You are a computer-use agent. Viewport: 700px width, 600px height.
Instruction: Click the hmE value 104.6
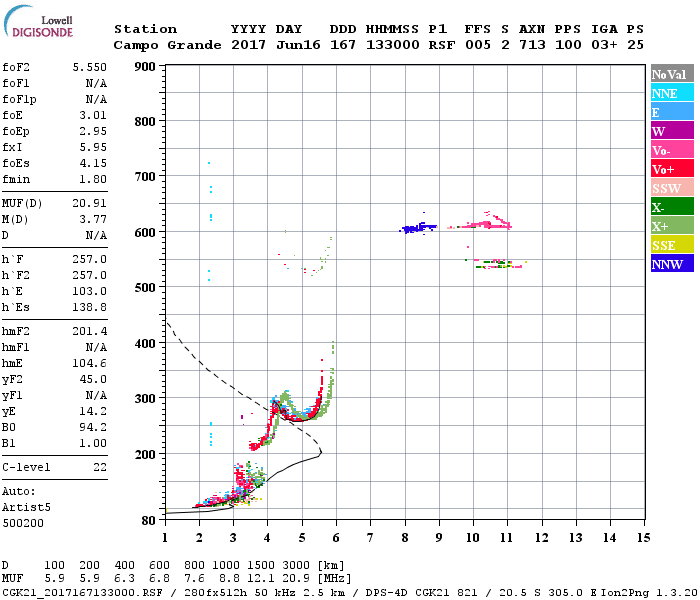point(90,363)
